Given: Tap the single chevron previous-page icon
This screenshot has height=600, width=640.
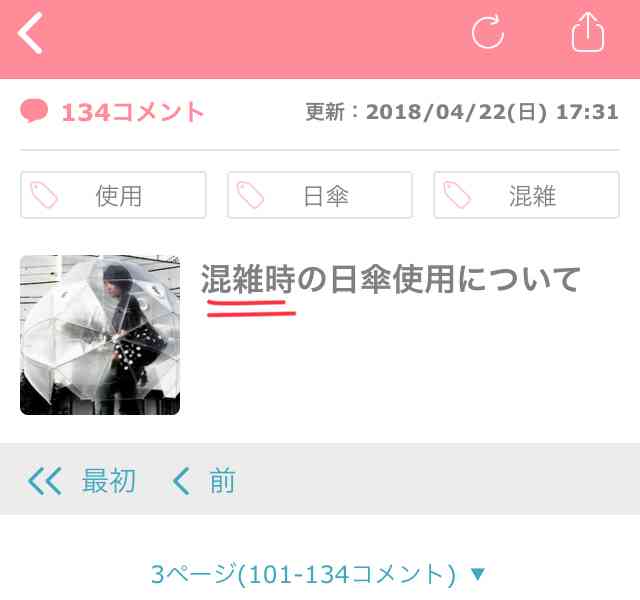Looking at the screenshot, I should (181, 481).
